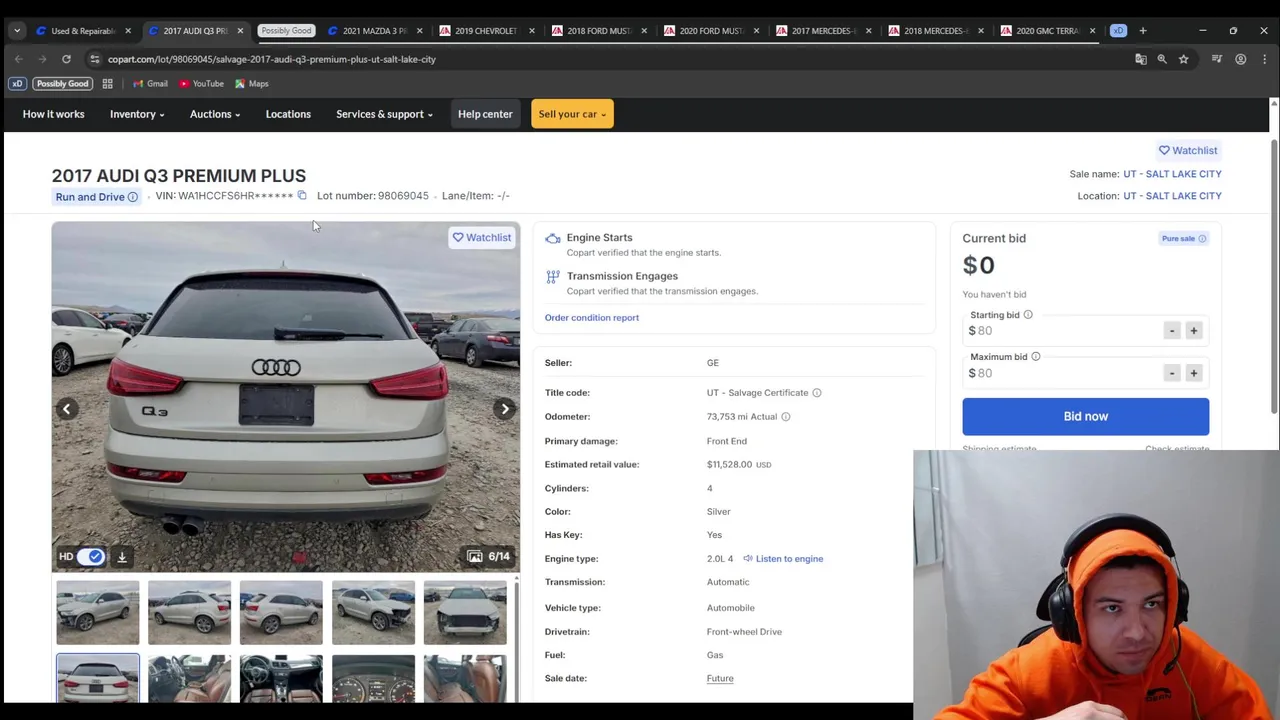Screen dimensions: 1280x720
Task: Click the Bid now button
Action: pos(1086,416)
